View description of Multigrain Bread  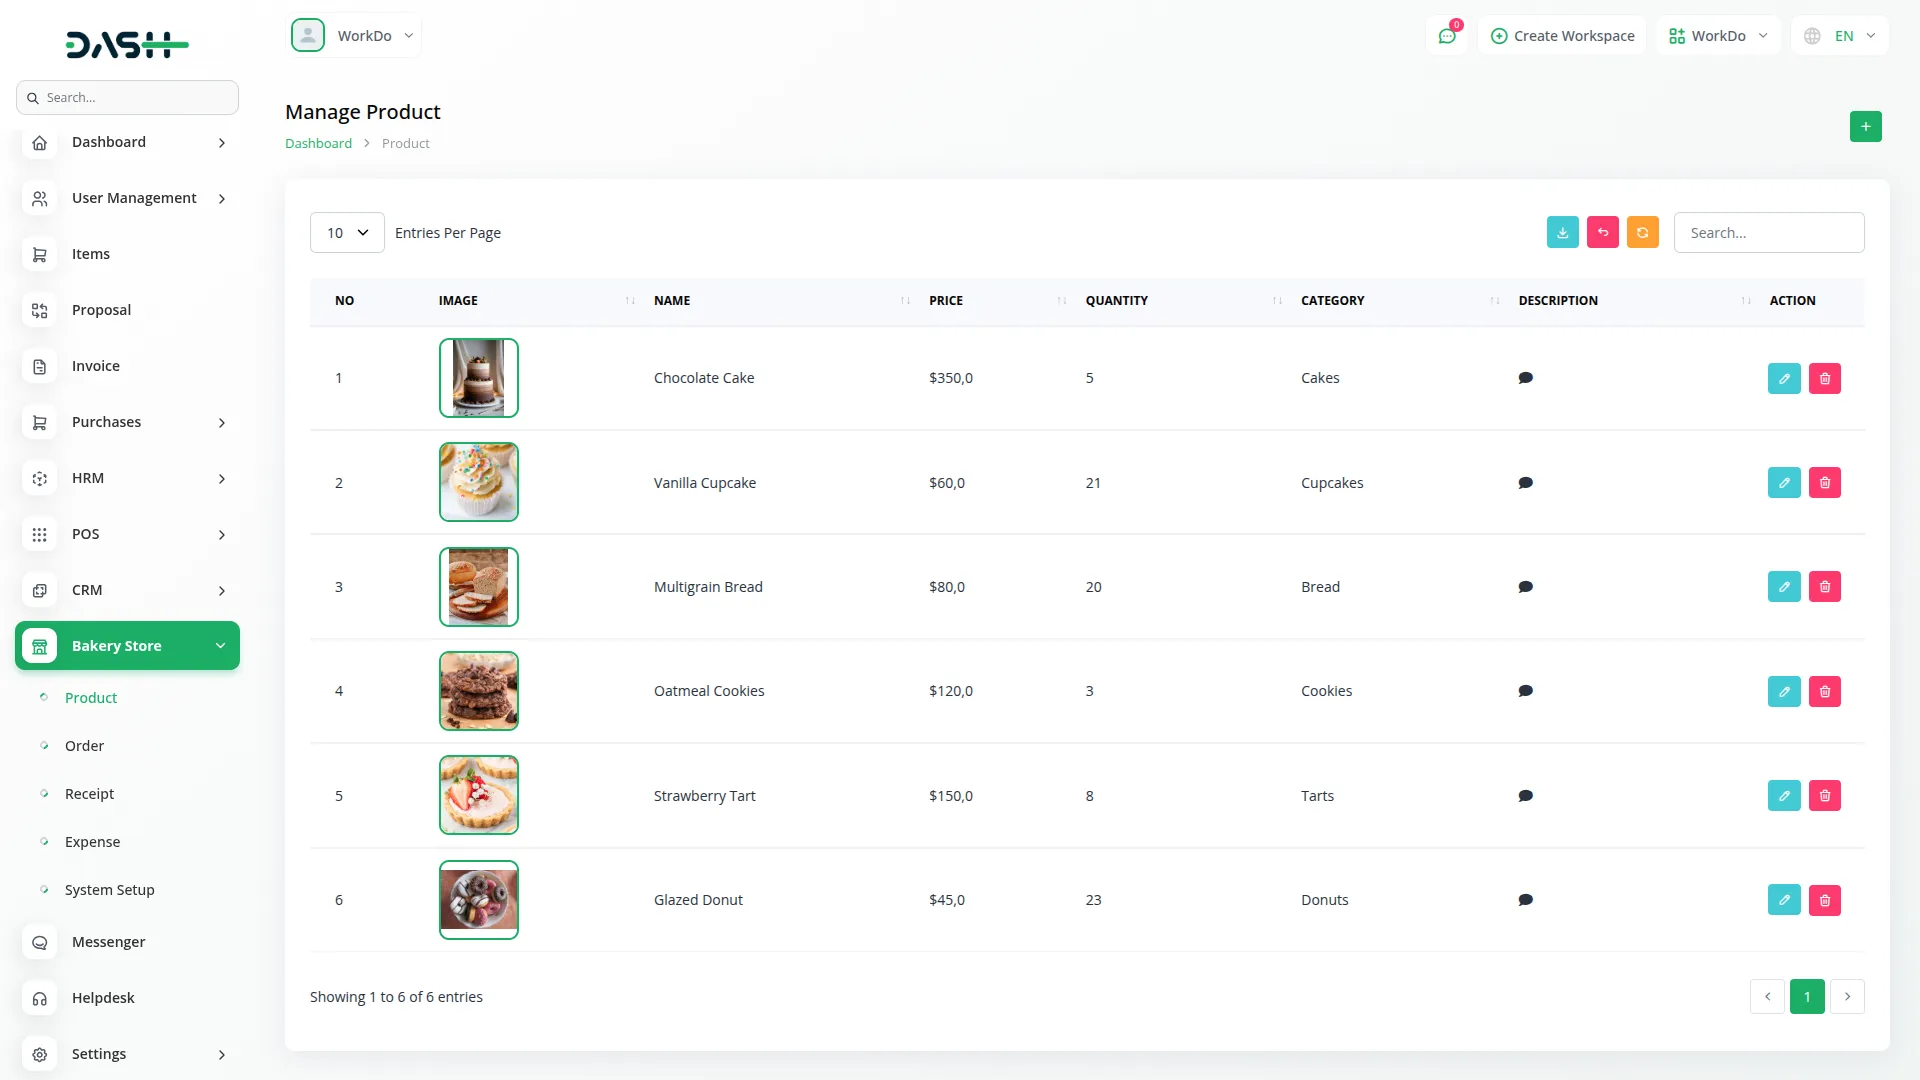tap(1525, 587)
